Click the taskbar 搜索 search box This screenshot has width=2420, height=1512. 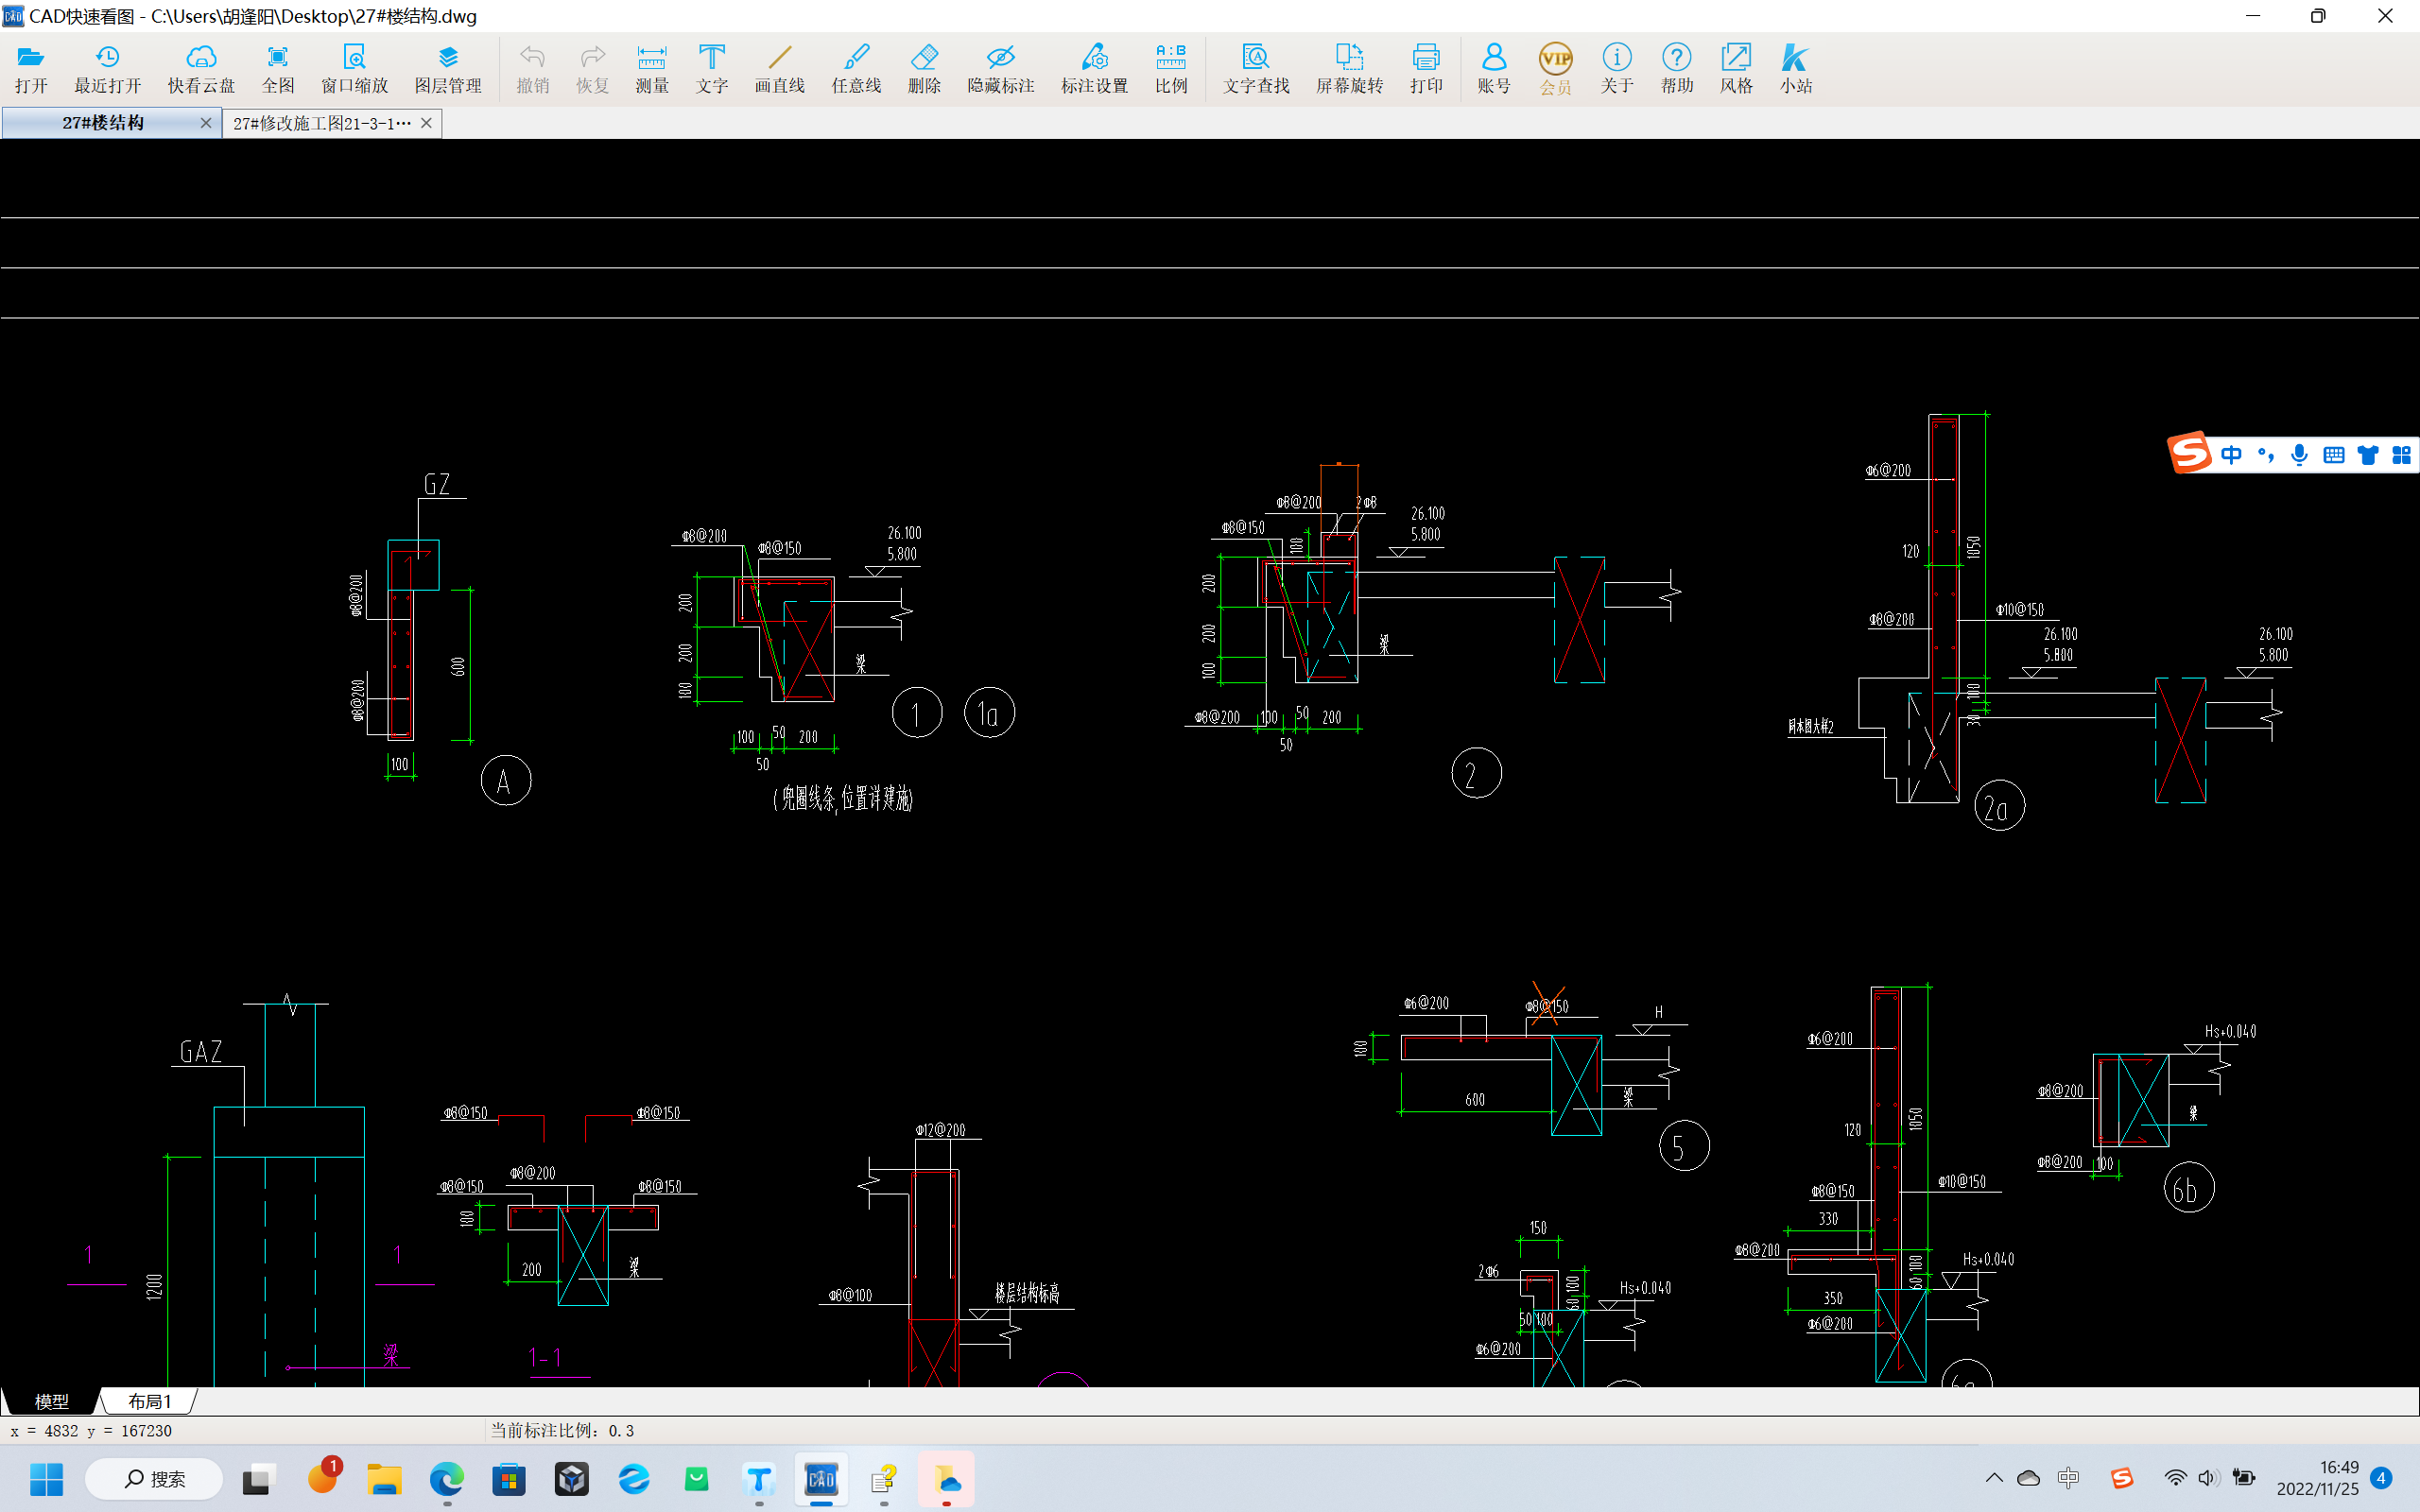[154, 1479]
